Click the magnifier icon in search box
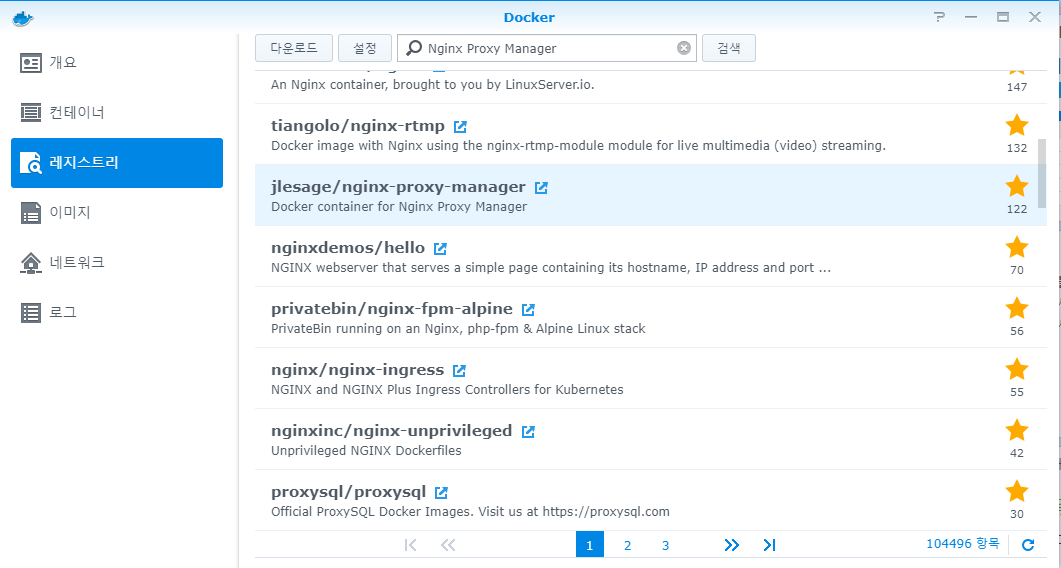Viewport: 1061px width, 568px height. [x=413, y=48]
